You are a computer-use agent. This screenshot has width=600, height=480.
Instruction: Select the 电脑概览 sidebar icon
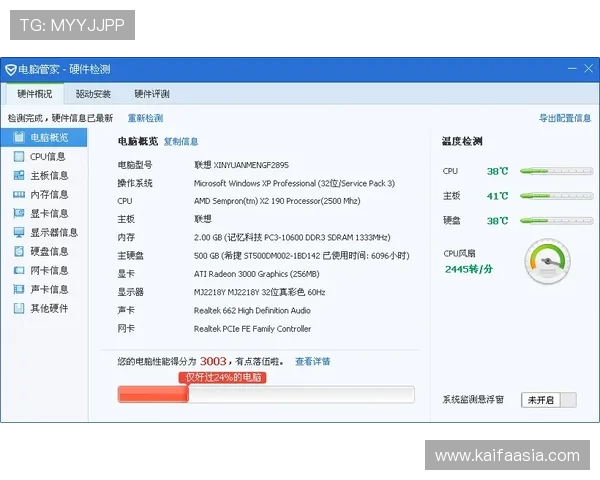(18, 137)
